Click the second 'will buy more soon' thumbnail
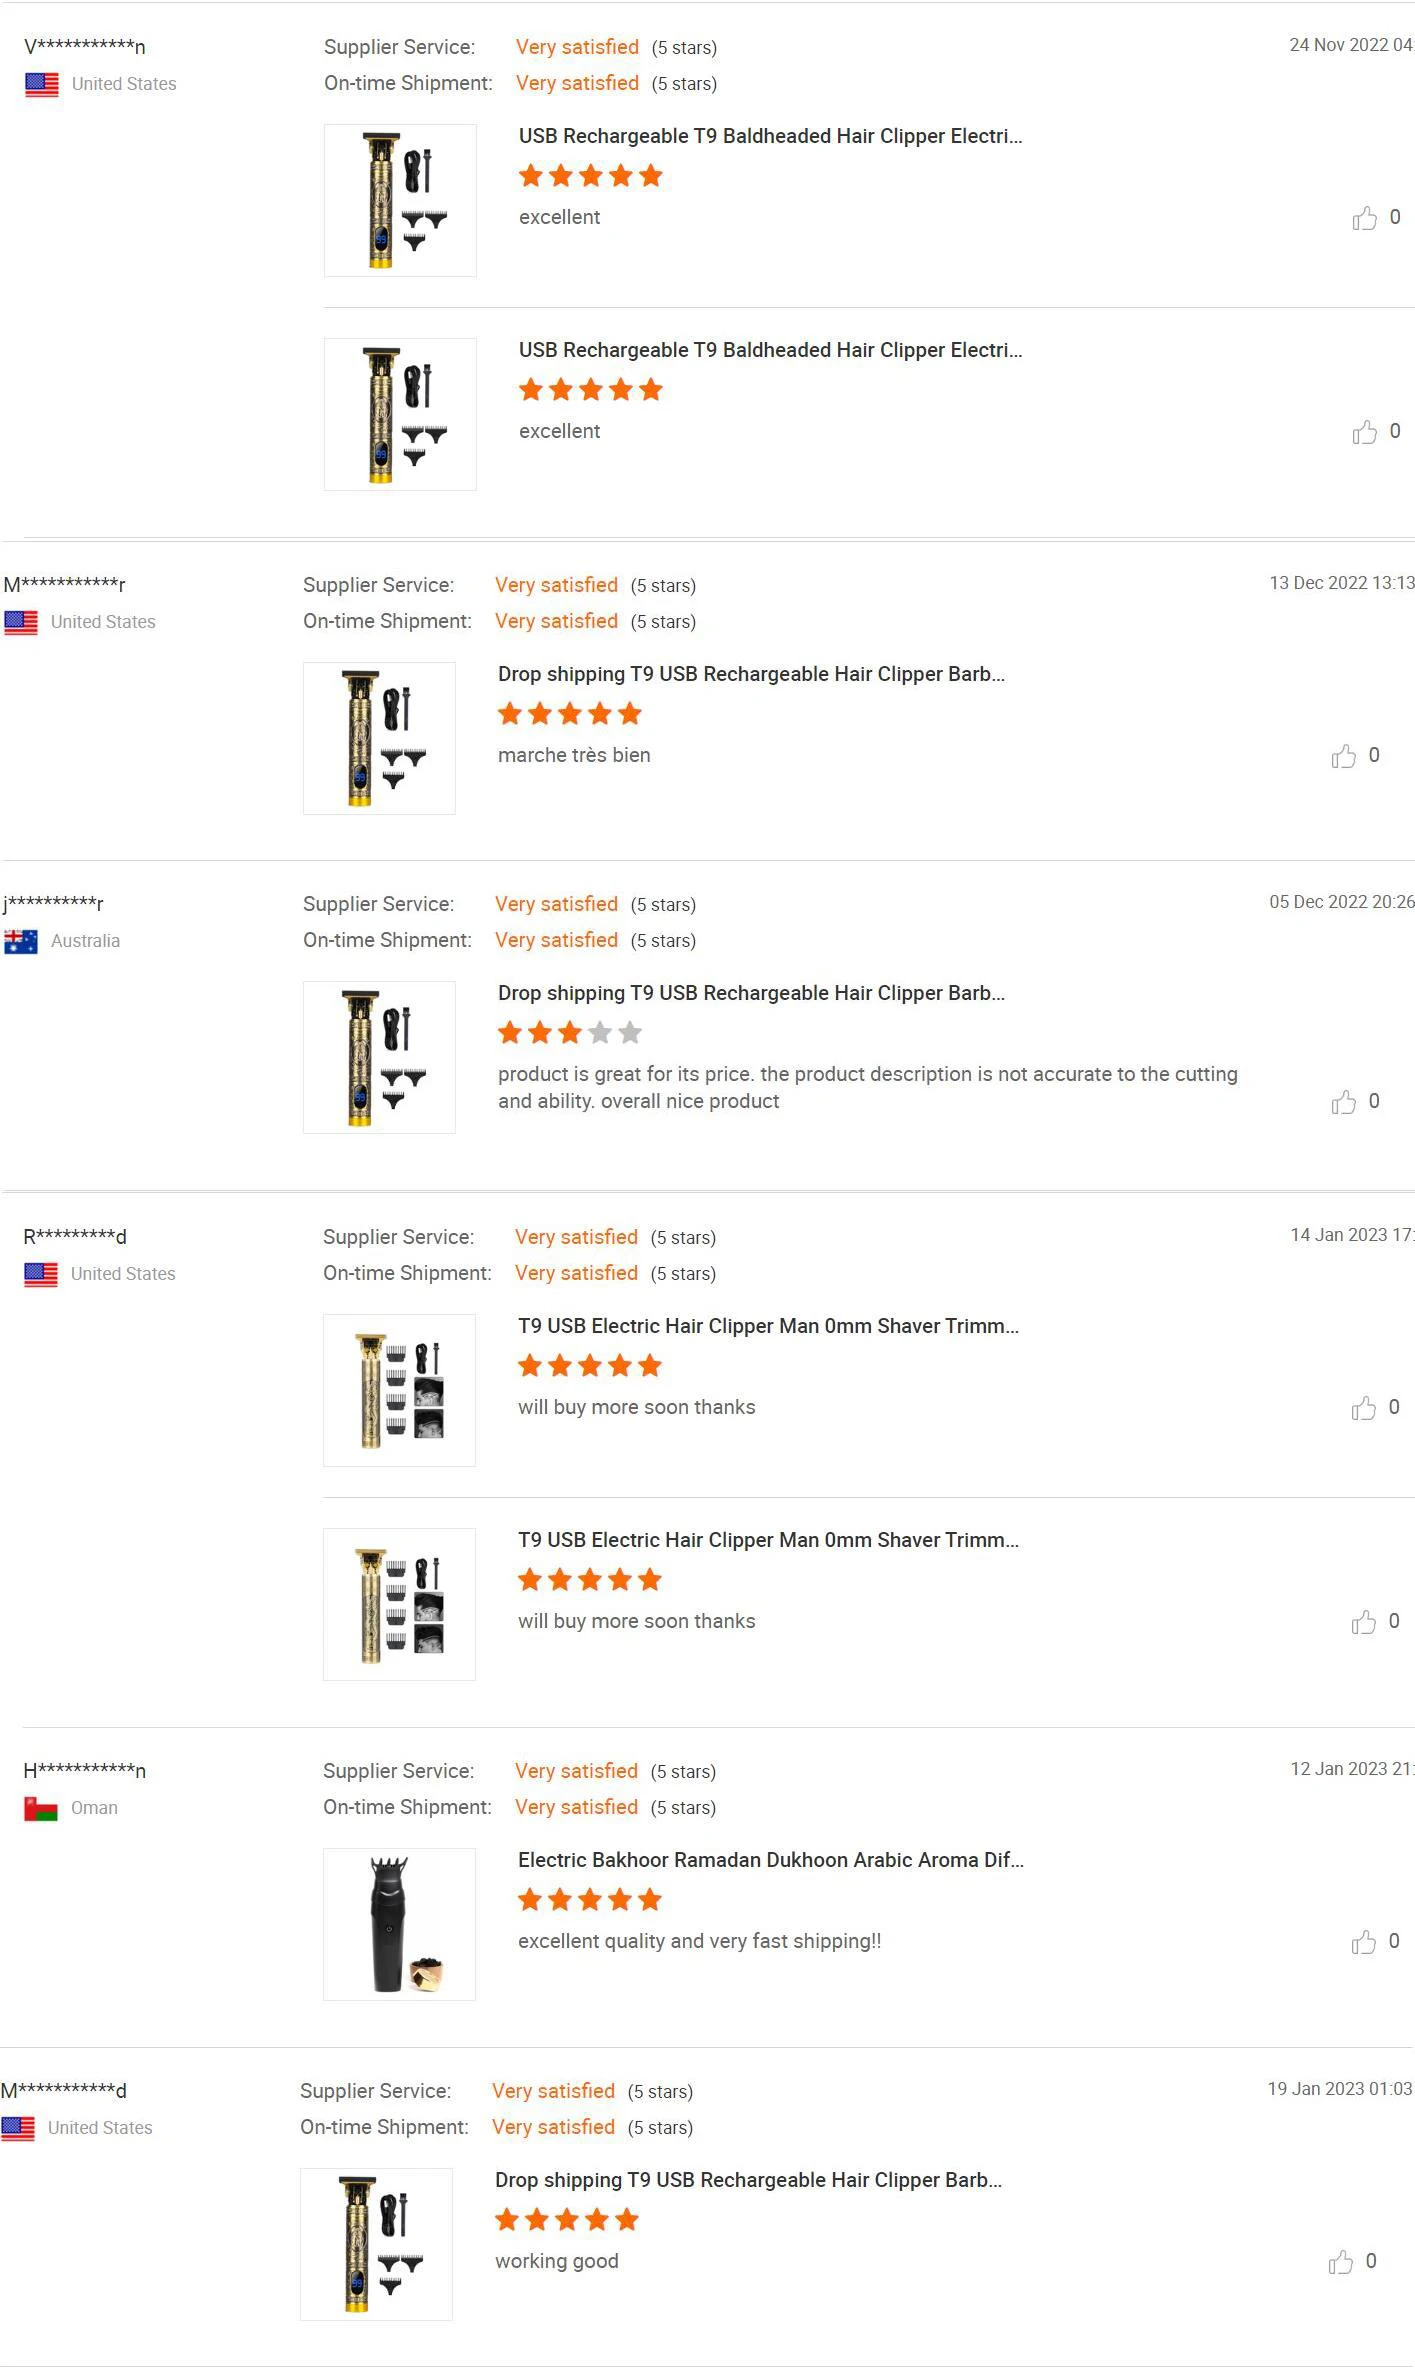This screenshot has height=2367, width=1415. tap(399, 1604)
